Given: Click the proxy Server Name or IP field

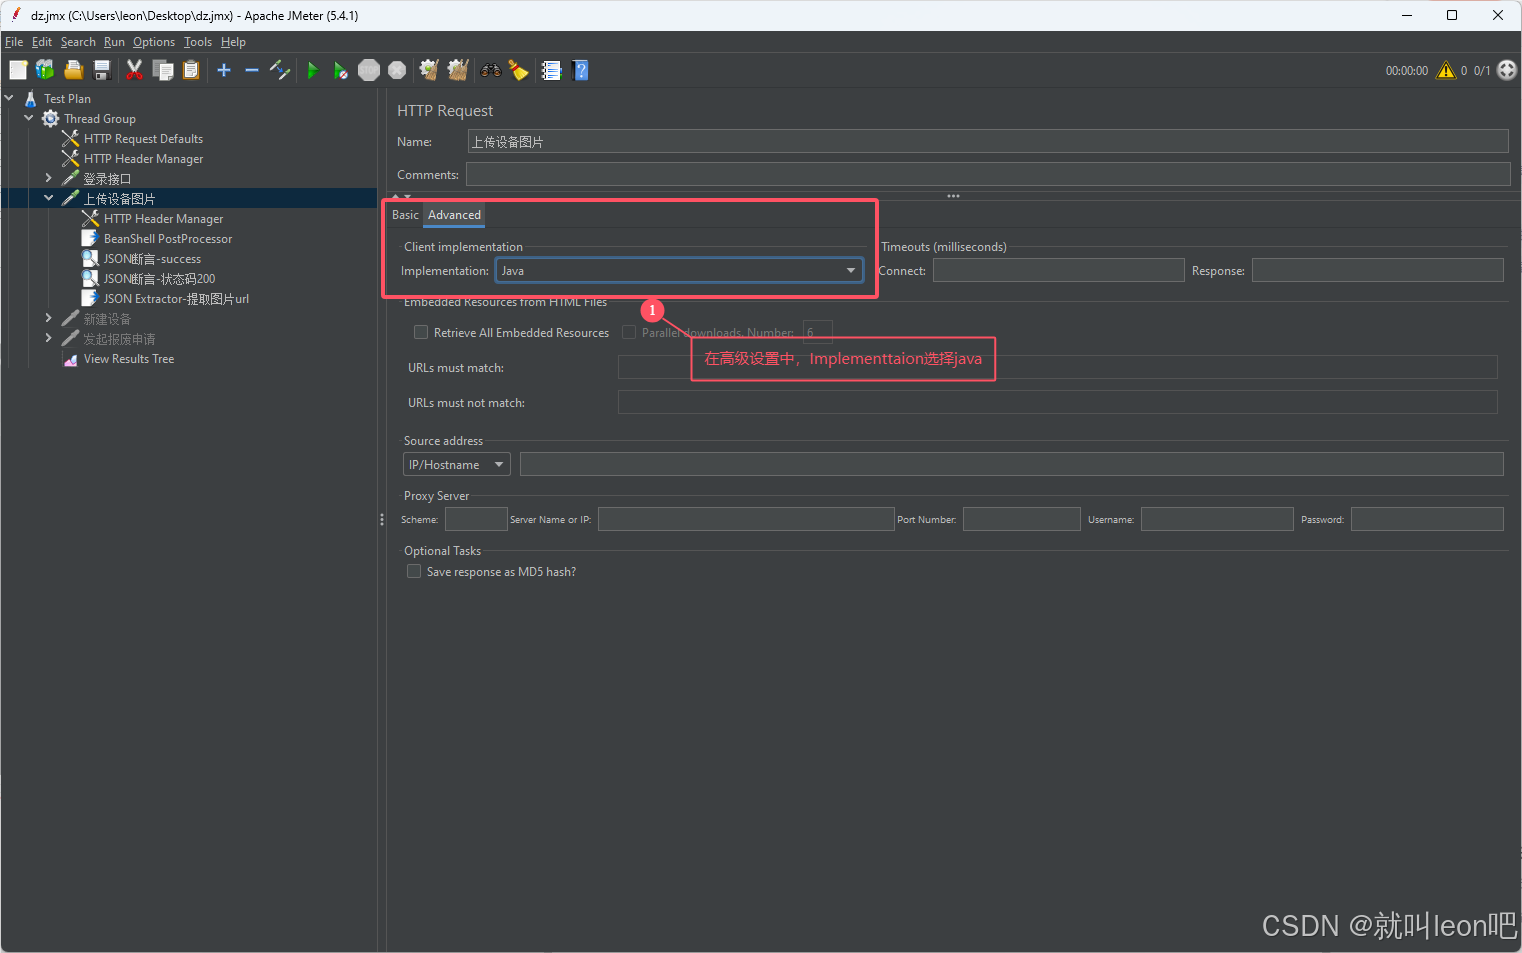Looking at the screenshot, I should pos(746,519).
